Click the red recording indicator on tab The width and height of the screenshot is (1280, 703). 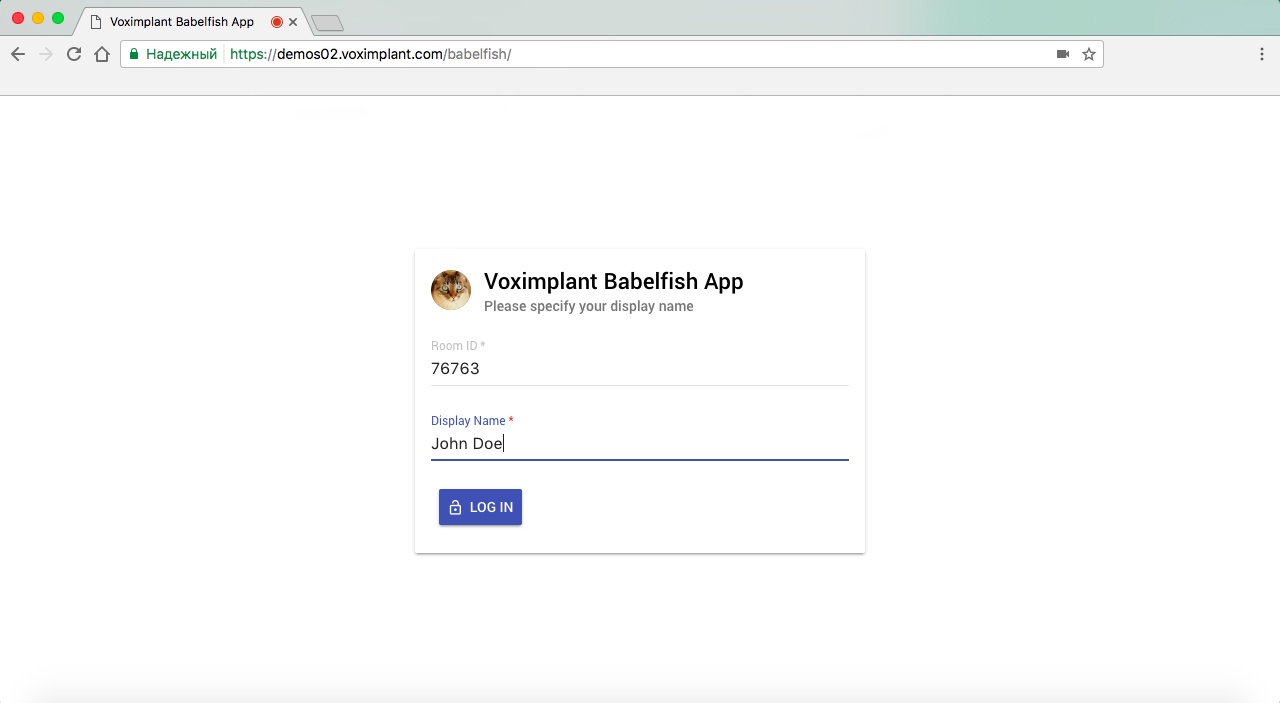tap(277, 21)
